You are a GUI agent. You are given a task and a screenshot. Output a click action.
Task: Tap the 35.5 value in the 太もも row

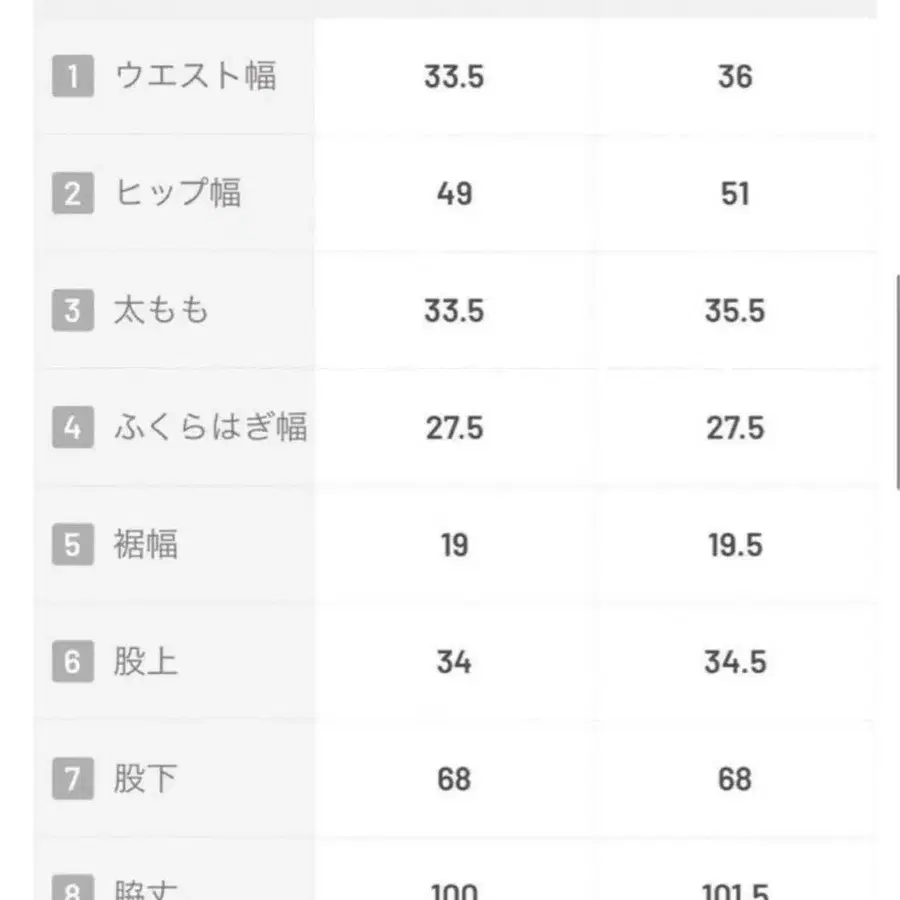pos(735,310)
